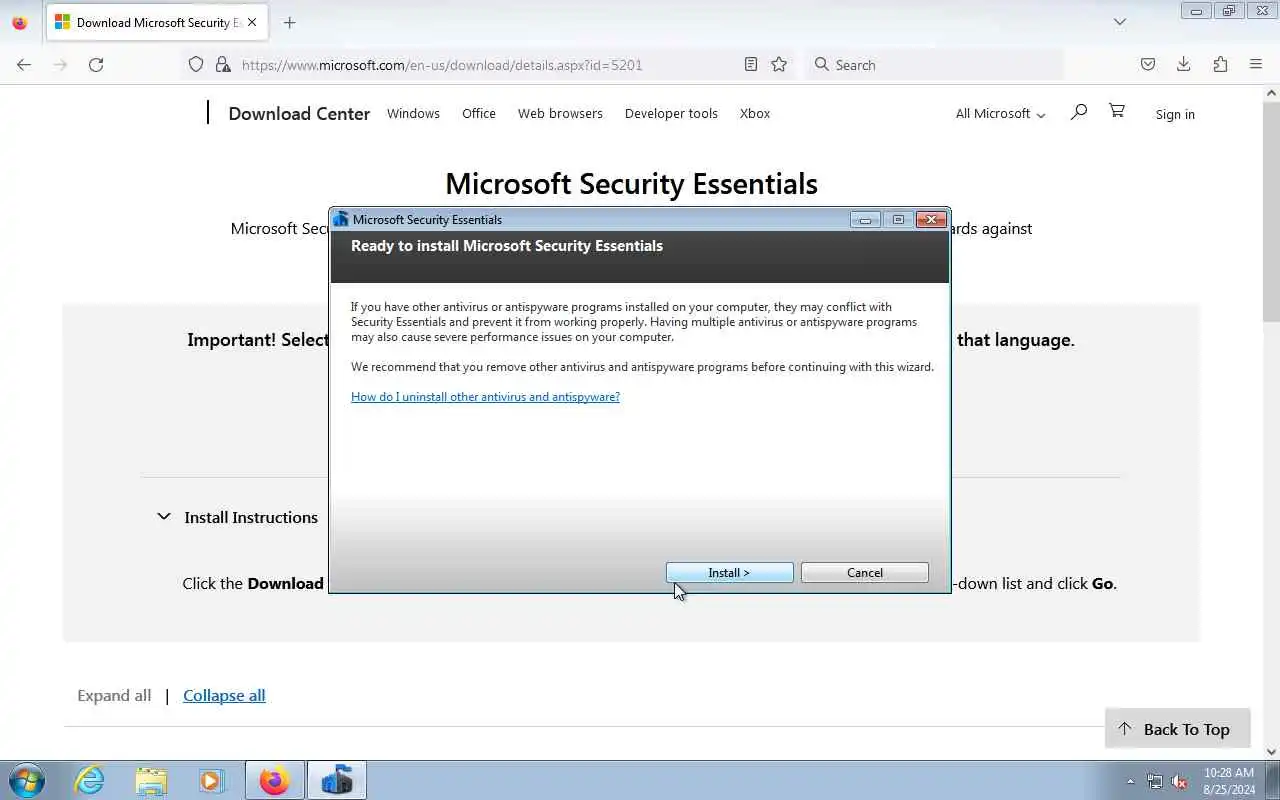Click the Microsoft site search magnifier icon
The width and height of the screenshot is (1280, 800).
point(1078,112)
